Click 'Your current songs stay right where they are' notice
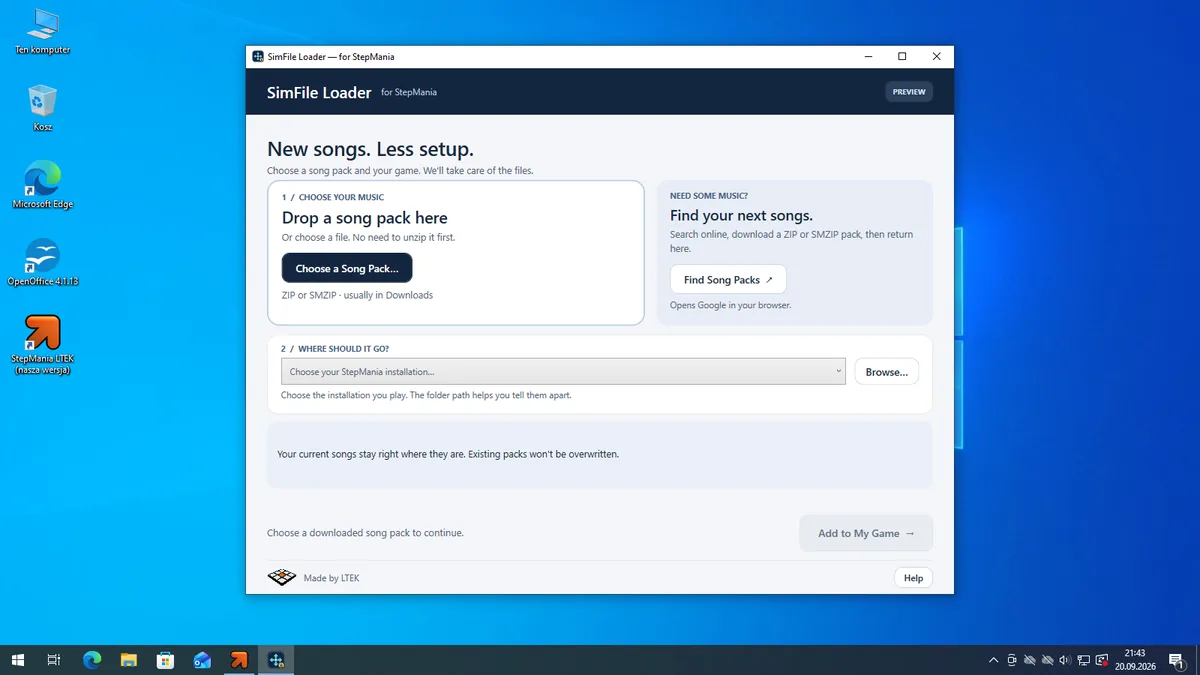1200x675 pixels. pos(448,454)
